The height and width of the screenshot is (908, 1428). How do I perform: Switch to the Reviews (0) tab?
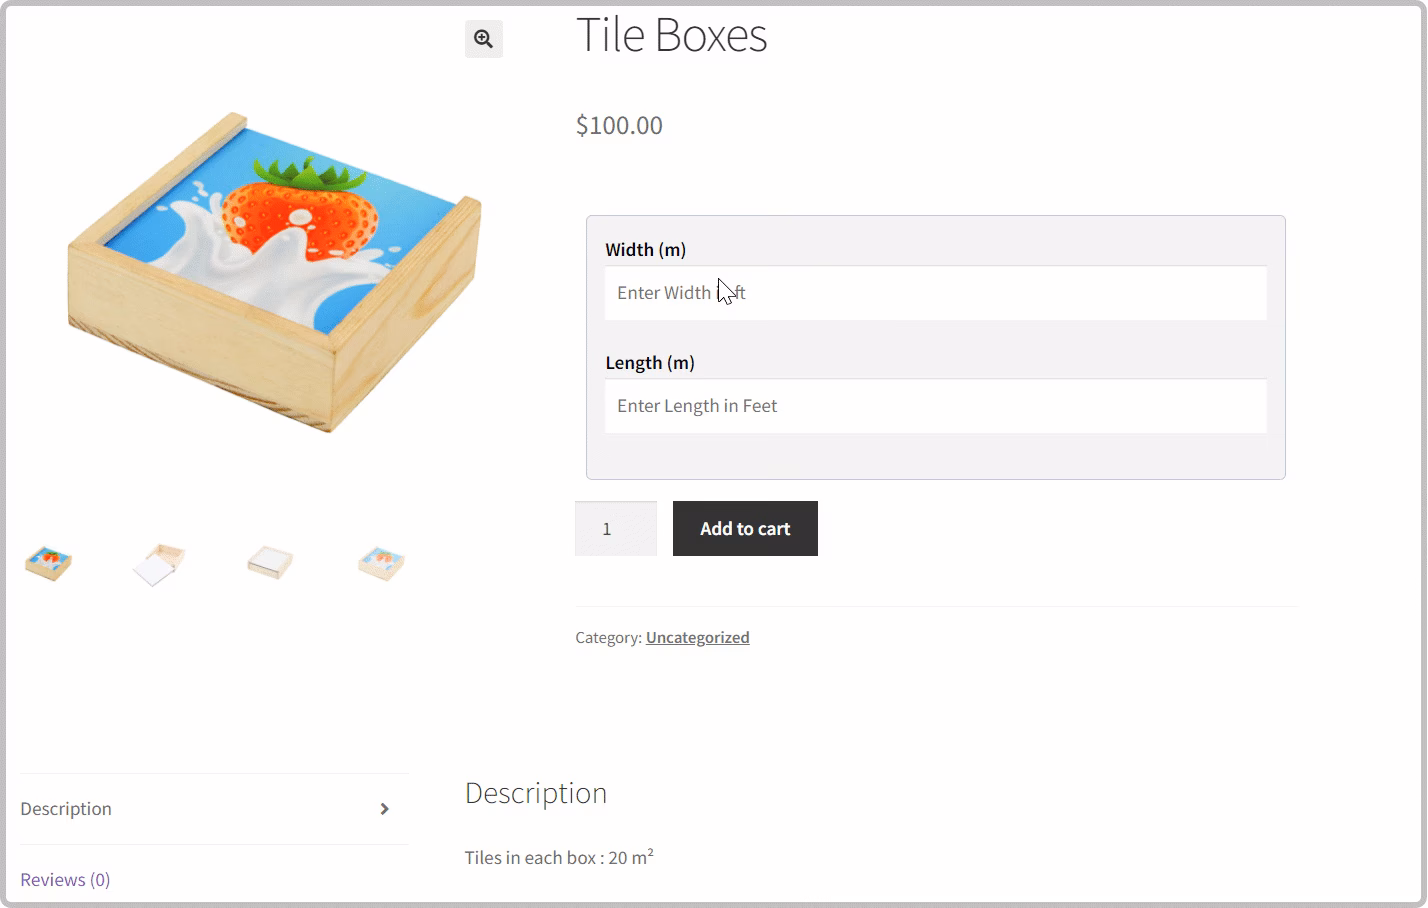coord(65,880)
